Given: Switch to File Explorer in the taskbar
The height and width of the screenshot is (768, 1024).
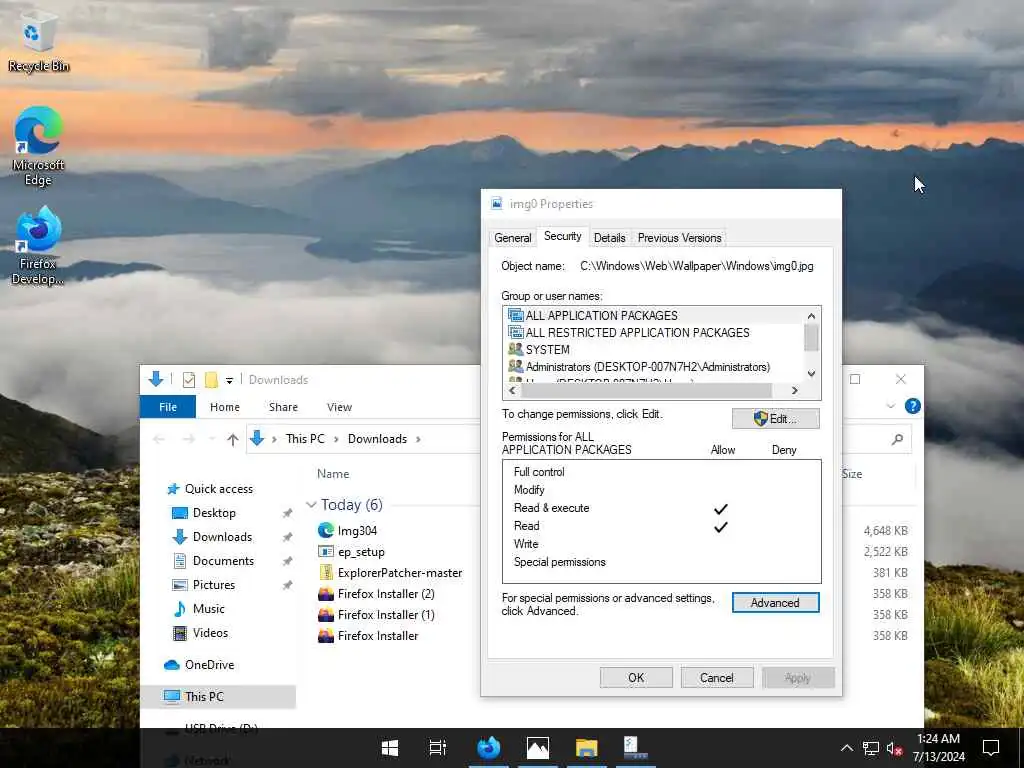Looking at the screenshot, I should click(x=586, y=748).
